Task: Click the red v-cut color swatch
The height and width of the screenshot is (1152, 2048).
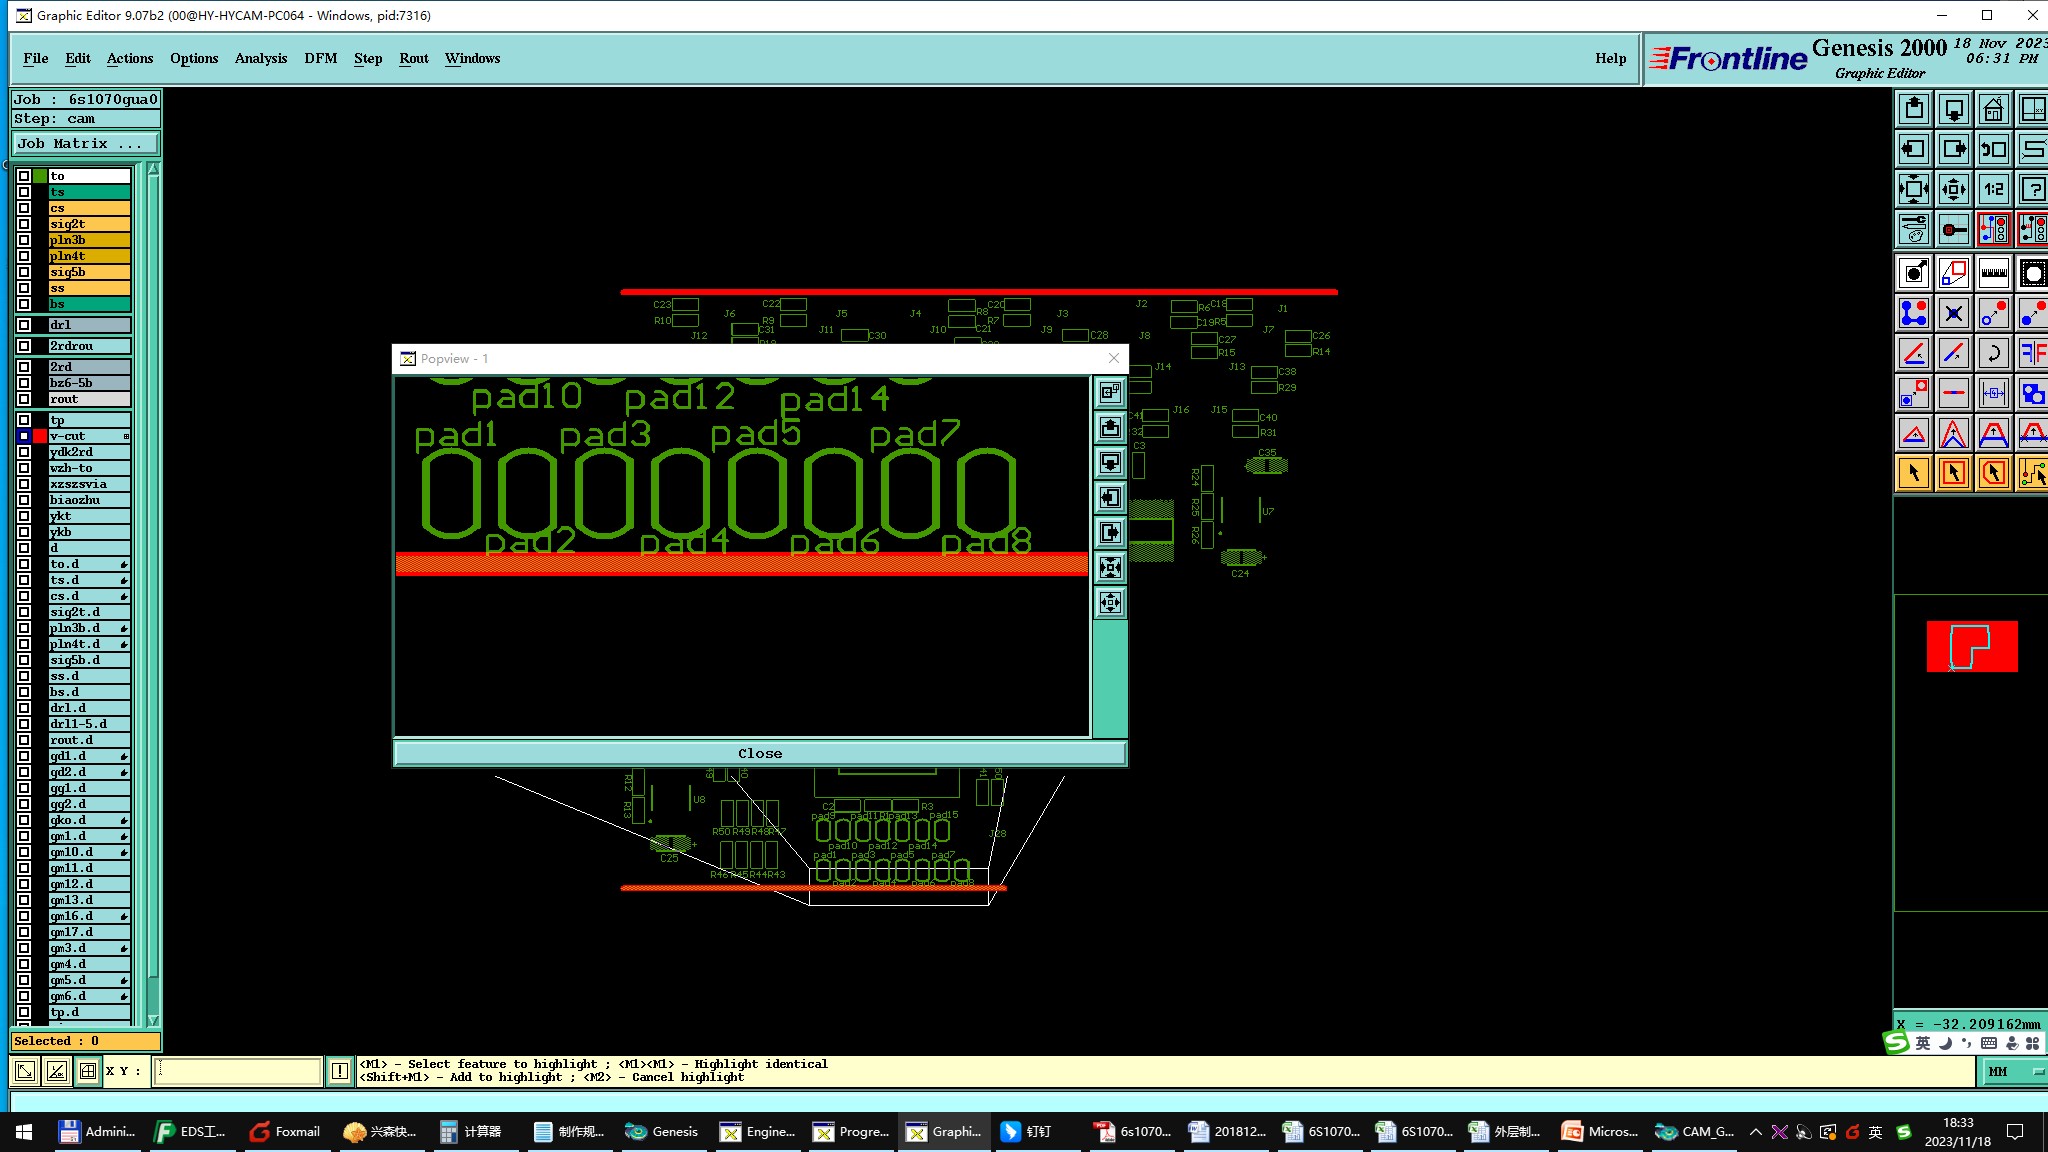Action: 40,436
